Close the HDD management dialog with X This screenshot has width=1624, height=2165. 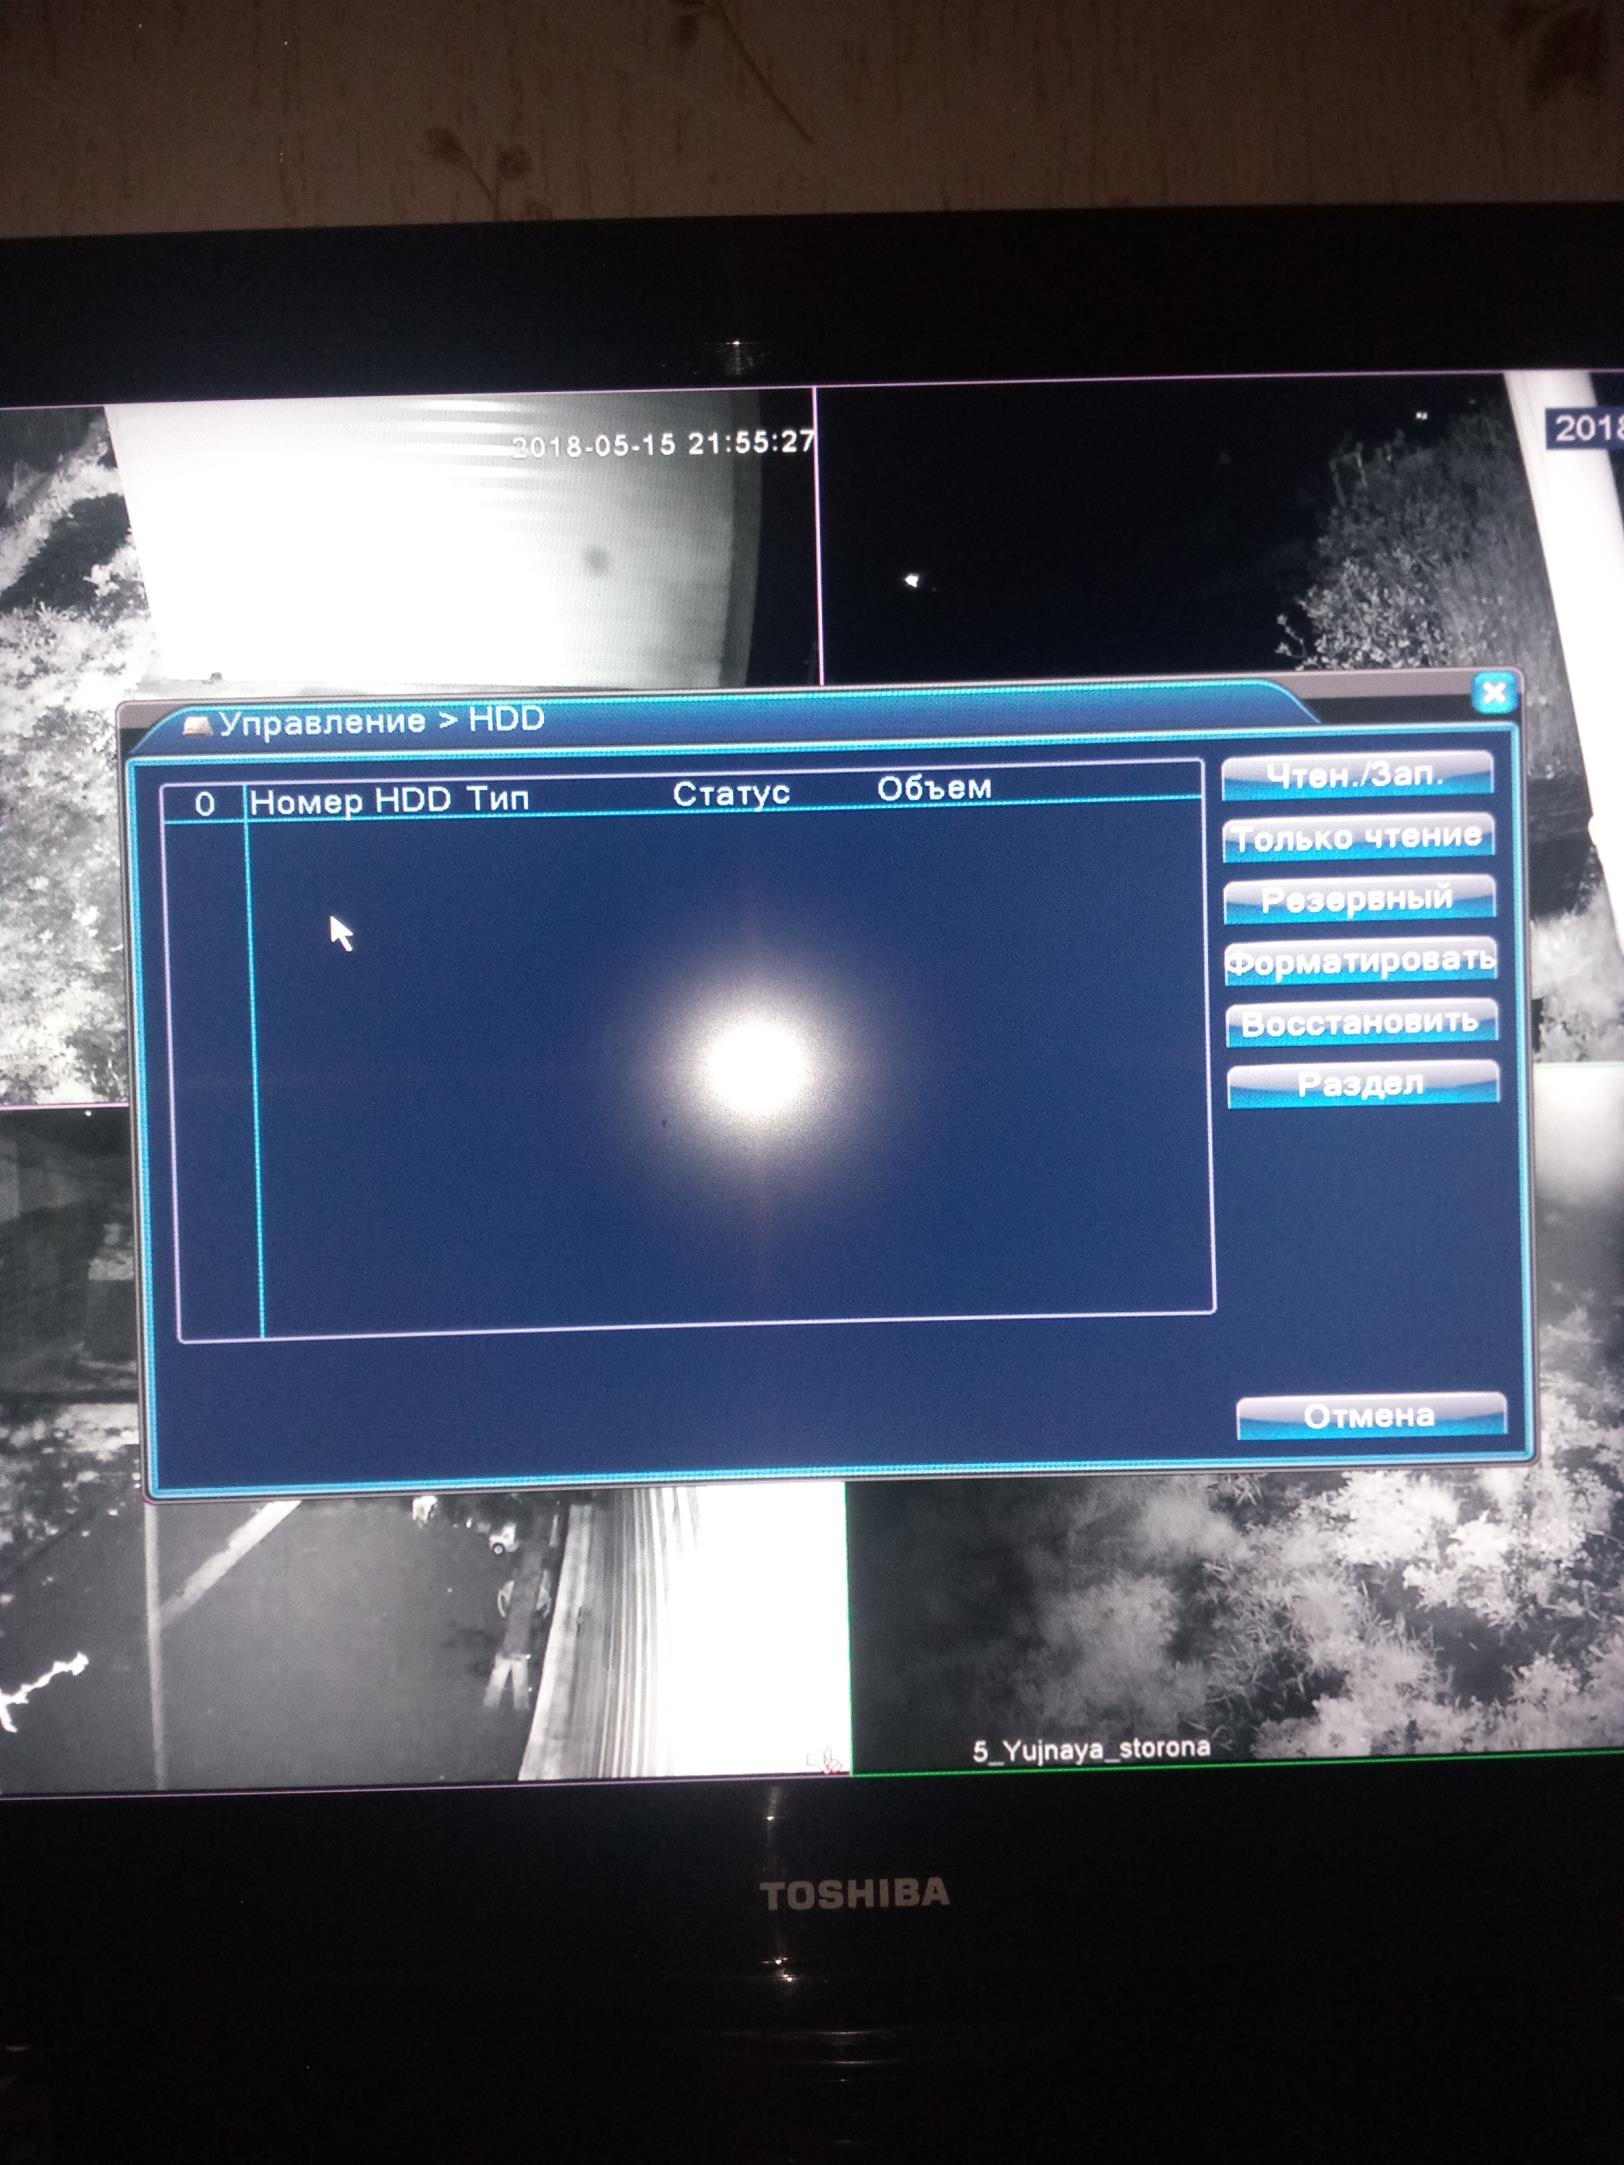[x=1494, y=693]
